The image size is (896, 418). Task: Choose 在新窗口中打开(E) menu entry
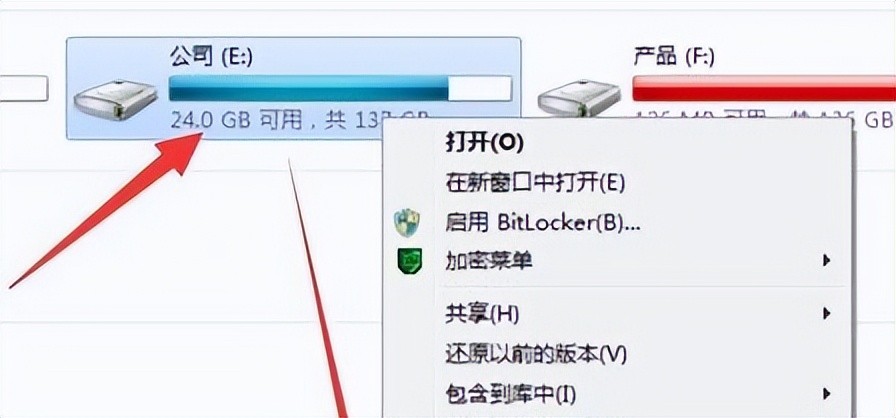pos(535,183)
